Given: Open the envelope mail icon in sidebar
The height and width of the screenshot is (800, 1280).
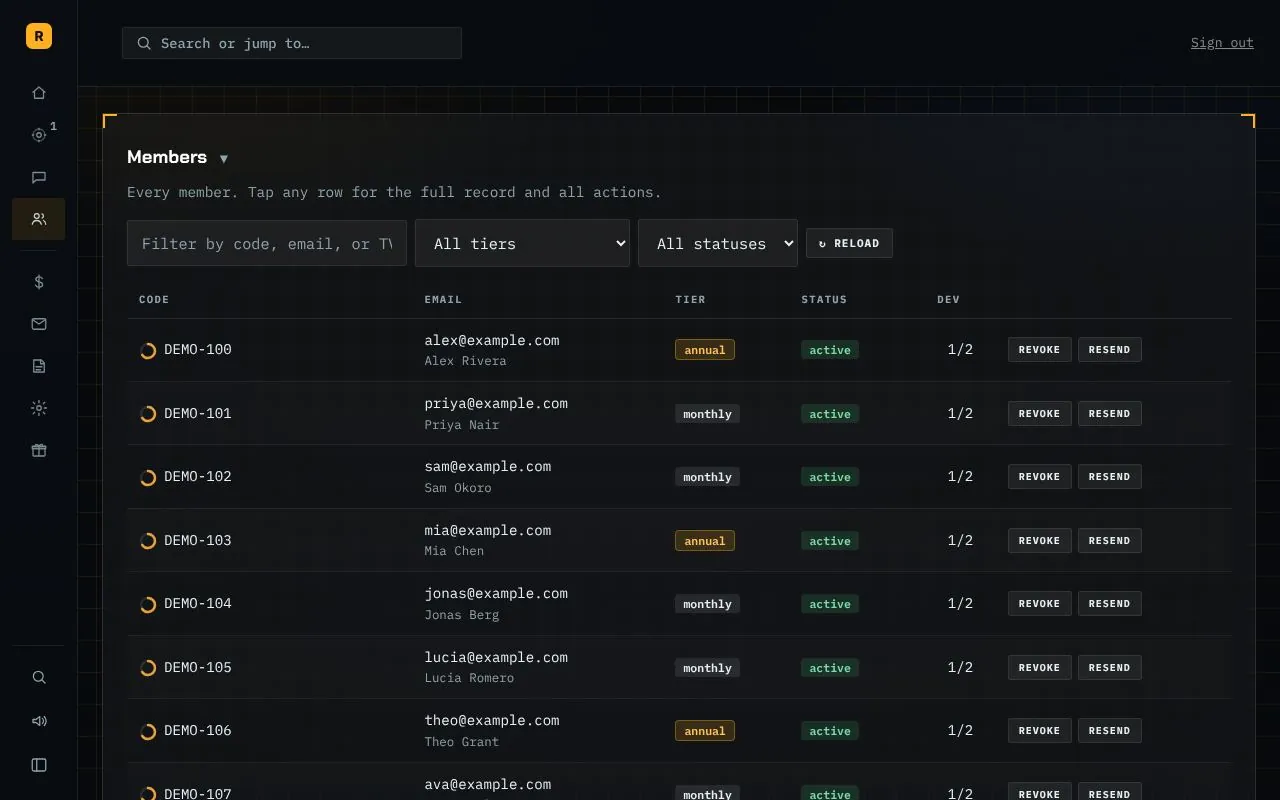Looking at the screenshot, I should (x=39, y=324).
